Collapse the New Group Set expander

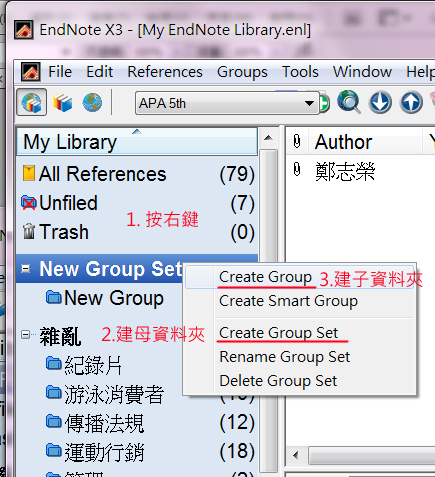tap(25, 269)
